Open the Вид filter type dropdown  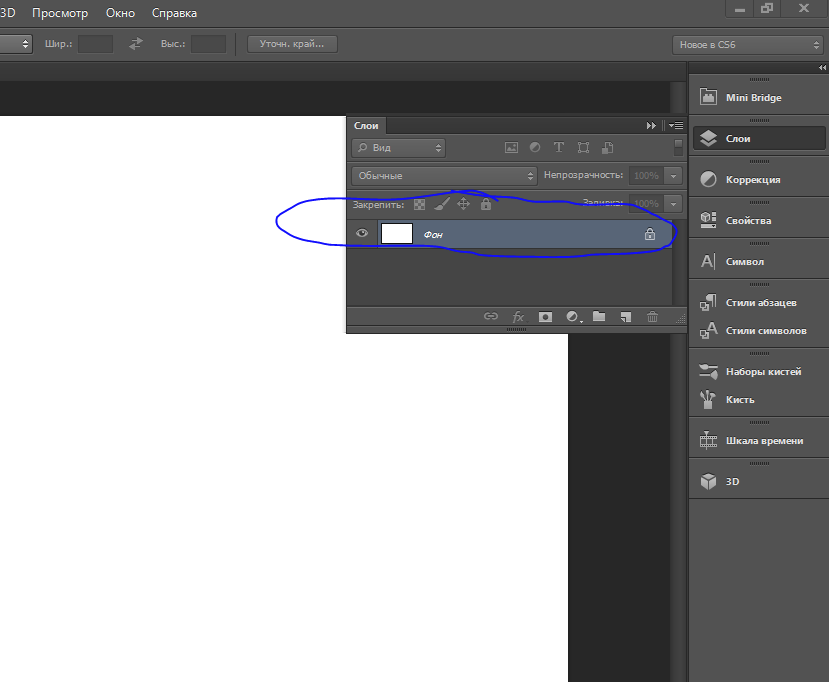pyautogui.click(x=399, y=148)
